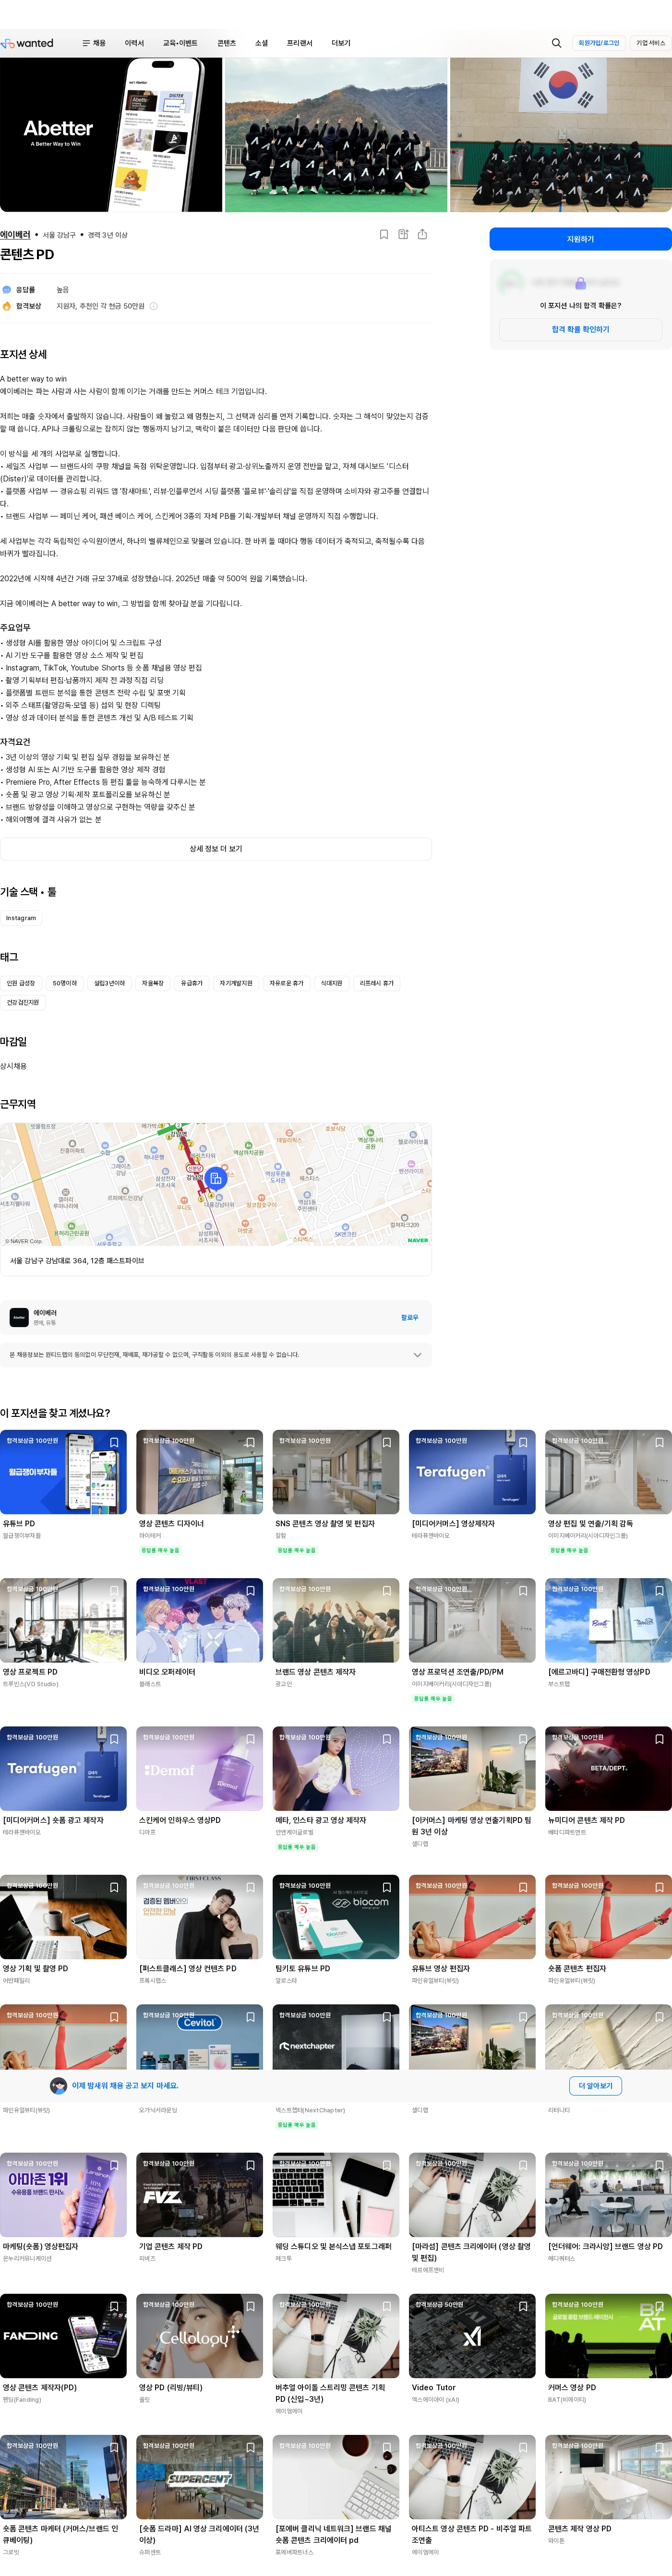Viewport: 672px width, 2576px height.
Task: Open the team photo with the Korean flag
Action: click(561, 135)
